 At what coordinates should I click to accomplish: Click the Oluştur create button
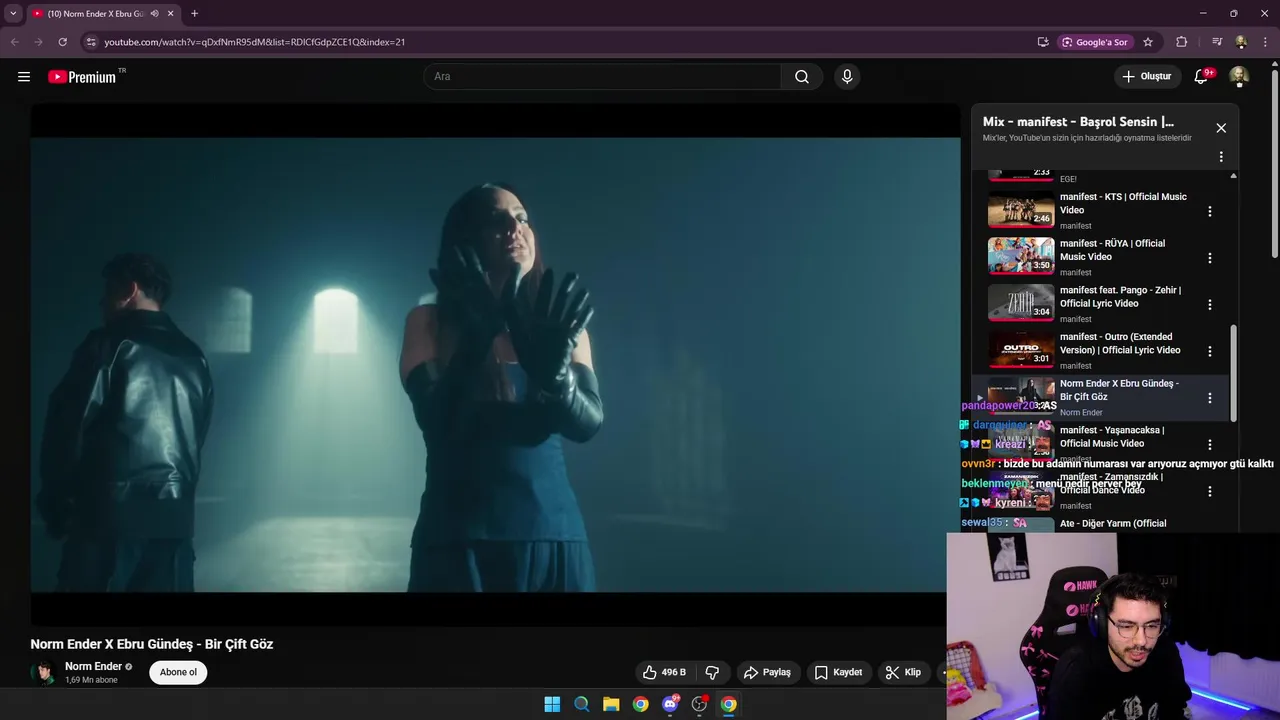tap(1146, 77)
